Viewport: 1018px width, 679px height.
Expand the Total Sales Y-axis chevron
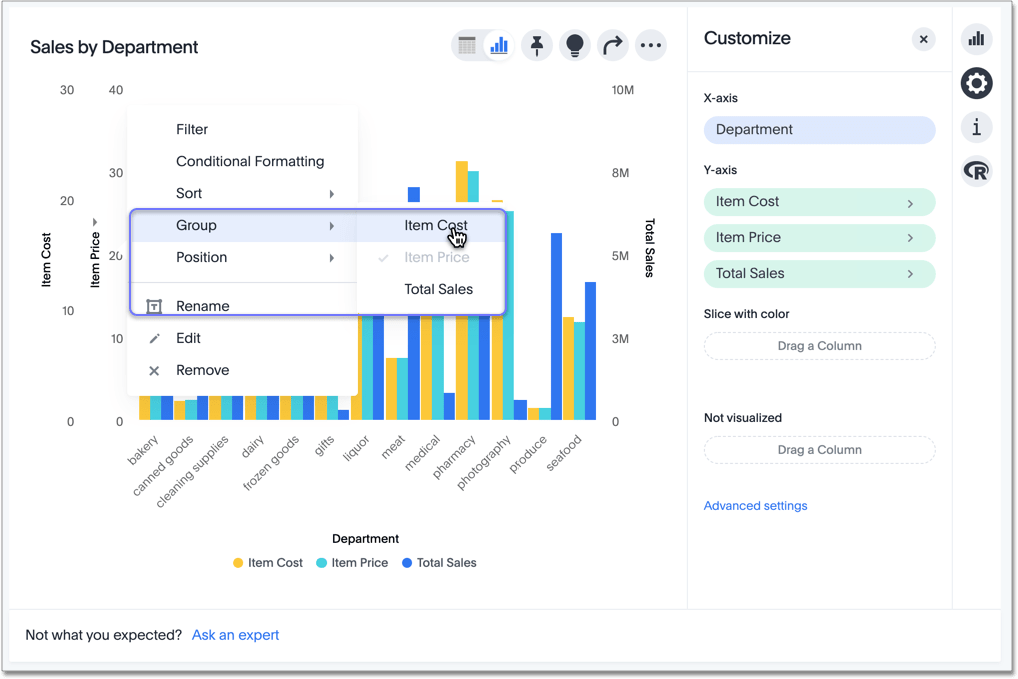coord(910,274)
